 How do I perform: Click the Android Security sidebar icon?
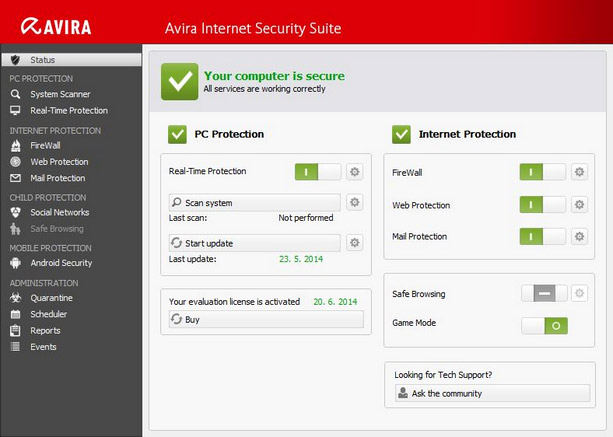click(x=15, y=263)
